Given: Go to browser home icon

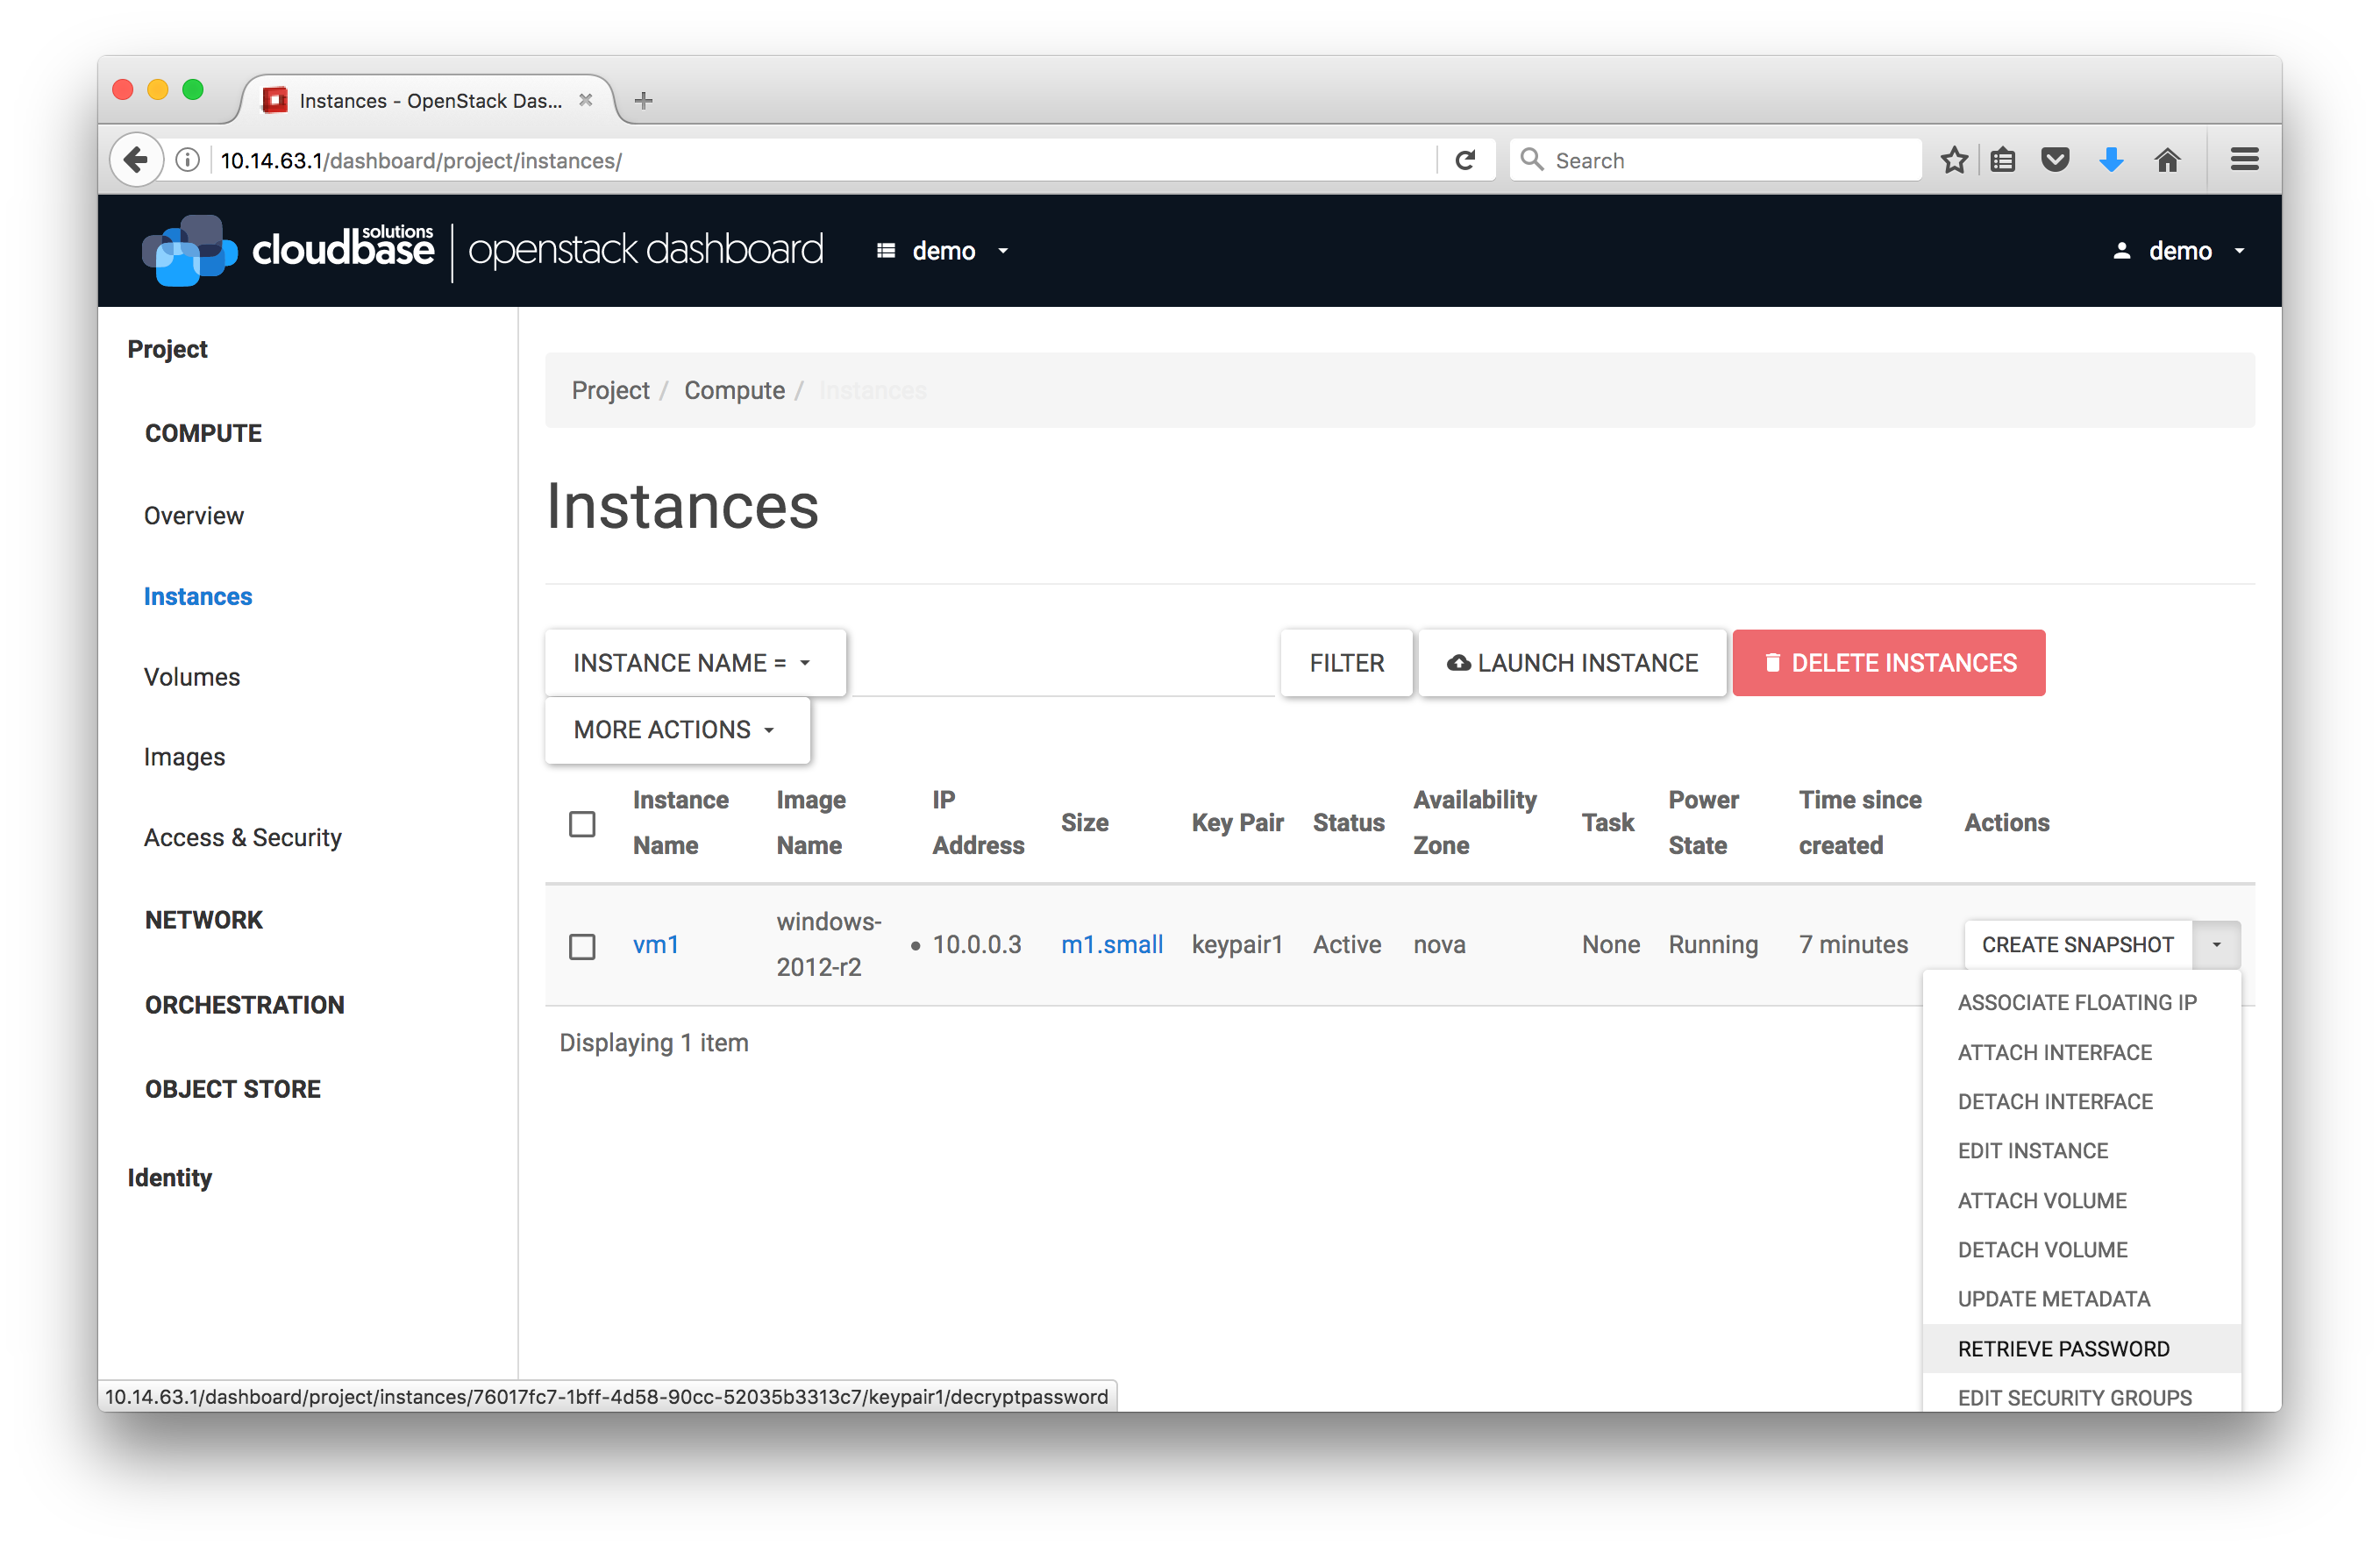Looking at the screenshot, I should click(2167, 160).
